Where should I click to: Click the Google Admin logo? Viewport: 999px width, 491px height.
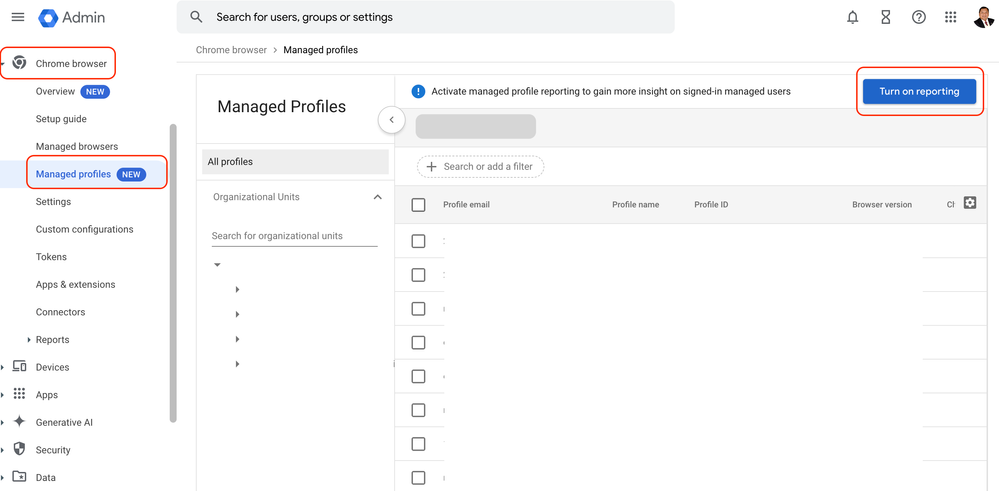click(x=71, y=18)
